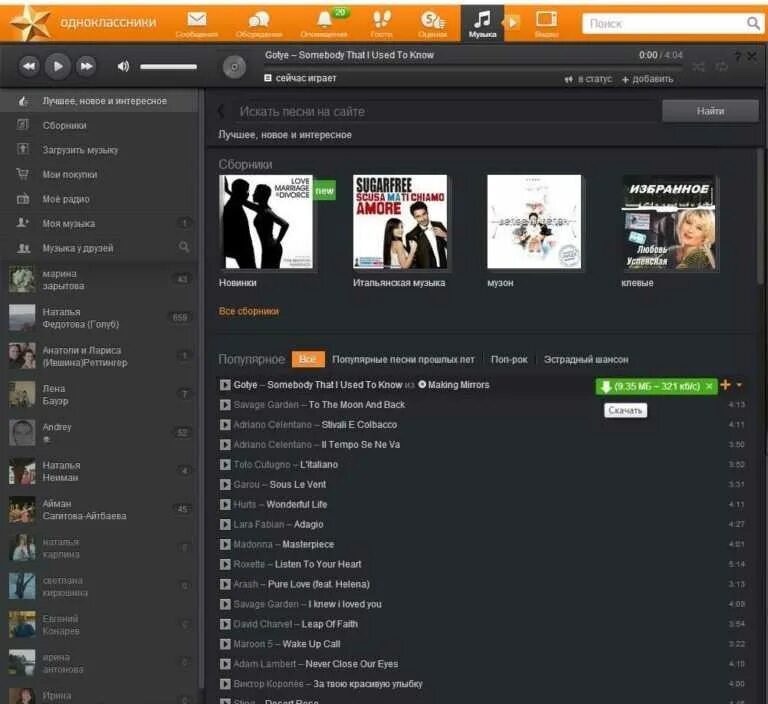The width and height of the screenshot is (768, 704).
Task: Click friends search magnifier in sidebar
Action: (184, 246)
